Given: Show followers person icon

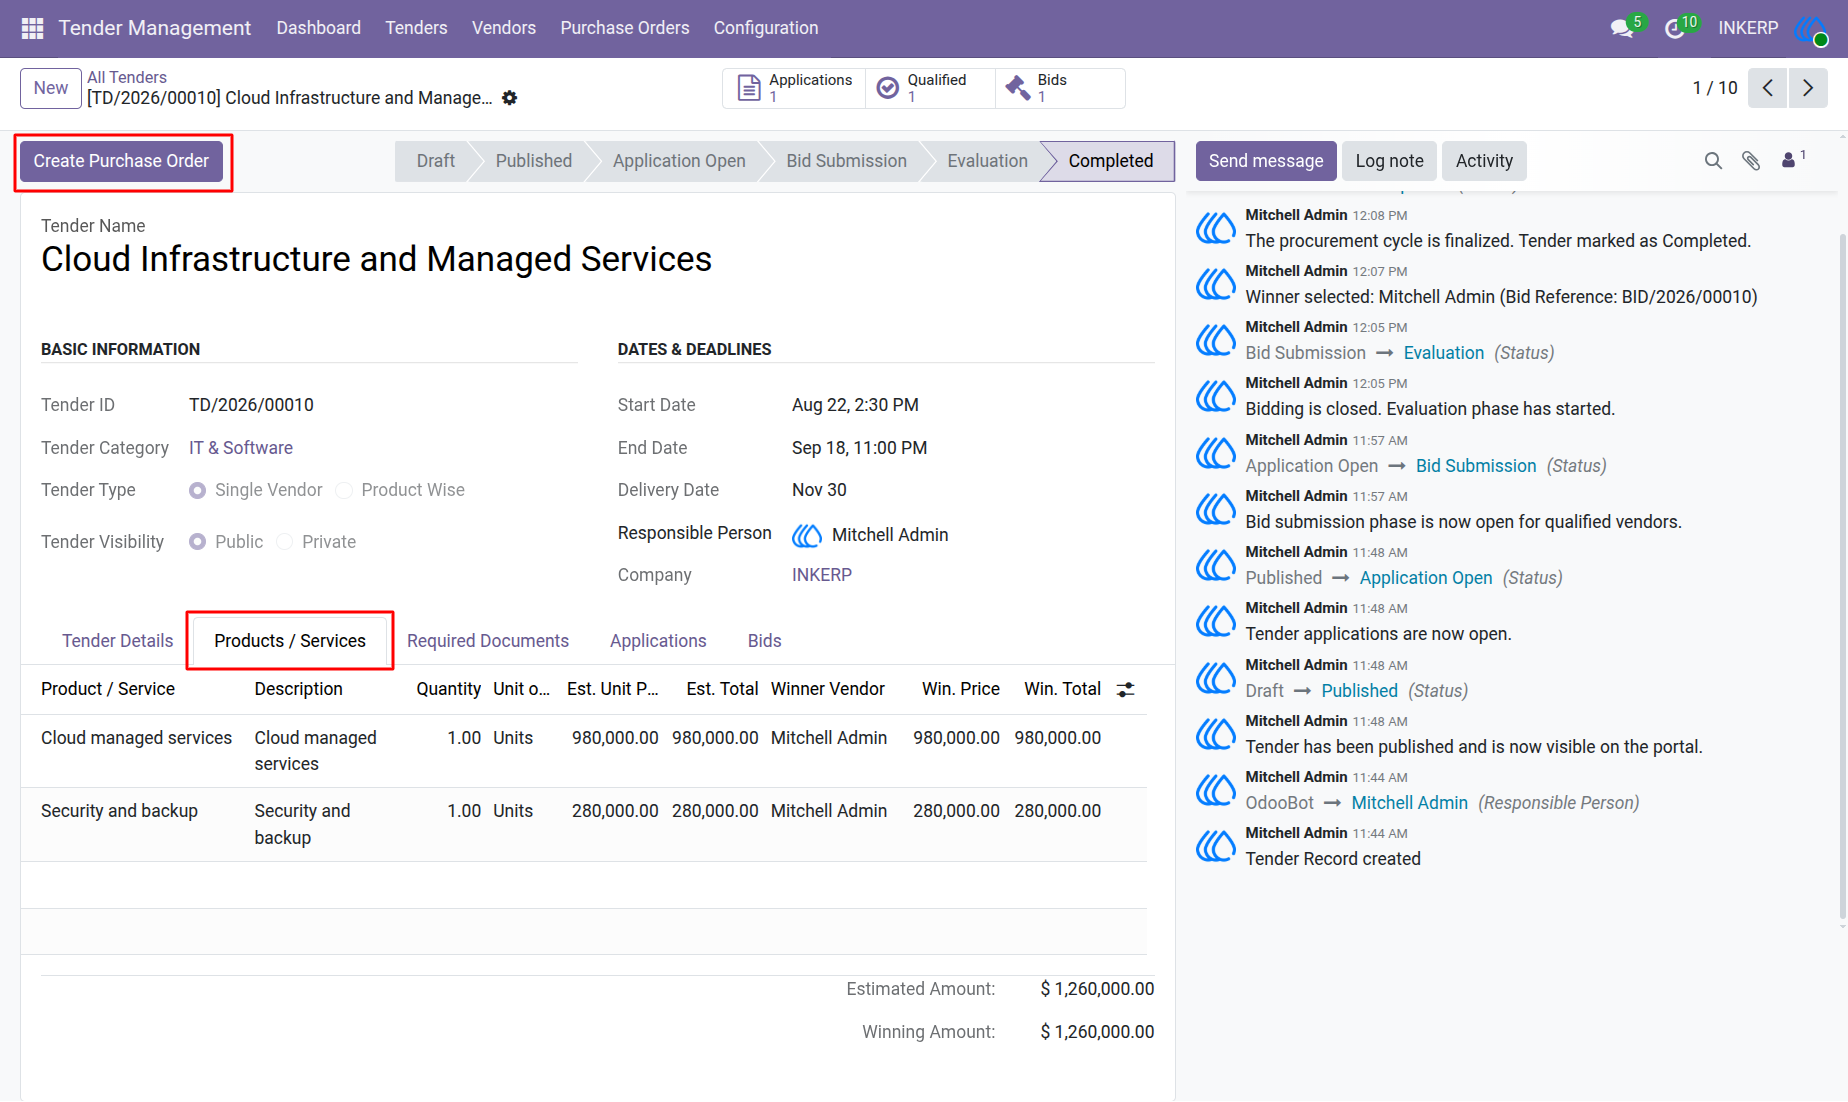Looking at the screenshot, I should (1789, 160).
